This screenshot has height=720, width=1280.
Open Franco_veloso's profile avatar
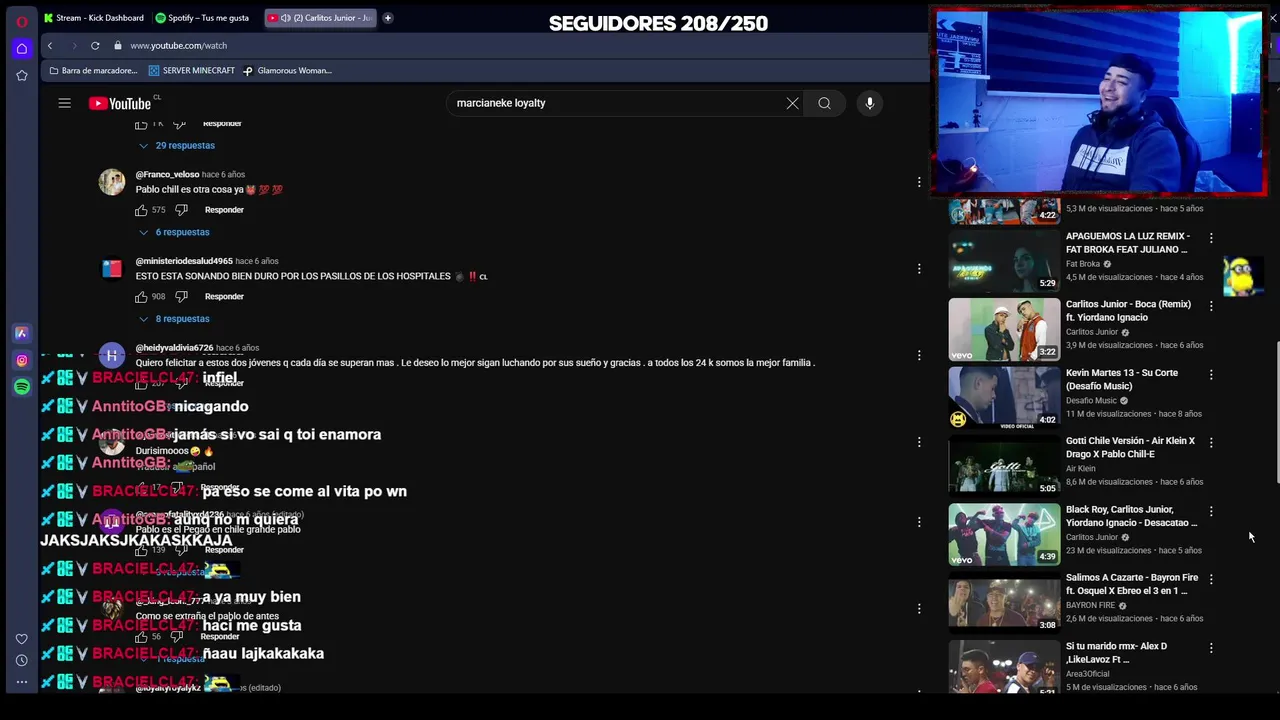point(112,182)
